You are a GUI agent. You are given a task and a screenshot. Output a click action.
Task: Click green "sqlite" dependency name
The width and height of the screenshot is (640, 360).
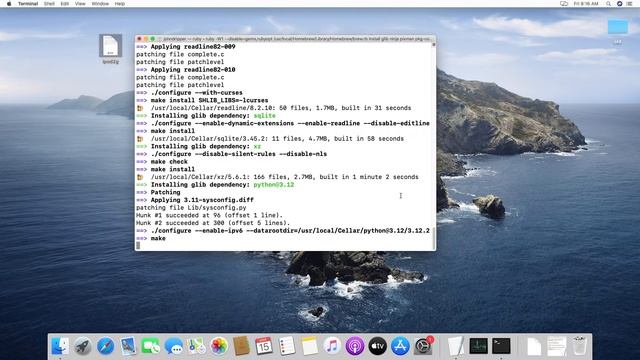[x=264, y=116]
